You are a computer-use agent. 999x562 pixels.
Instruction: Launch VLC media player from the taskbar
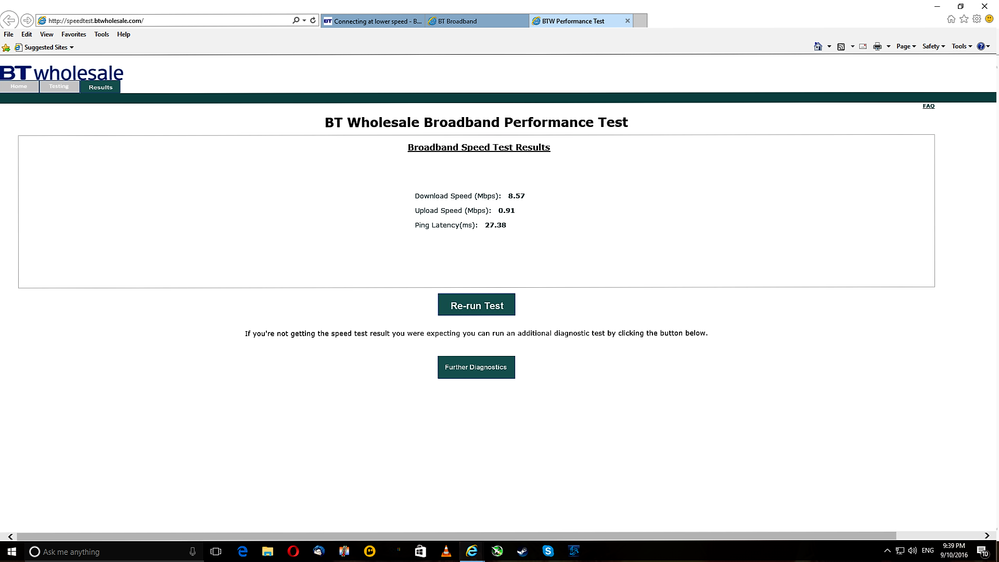coord(446,552)
